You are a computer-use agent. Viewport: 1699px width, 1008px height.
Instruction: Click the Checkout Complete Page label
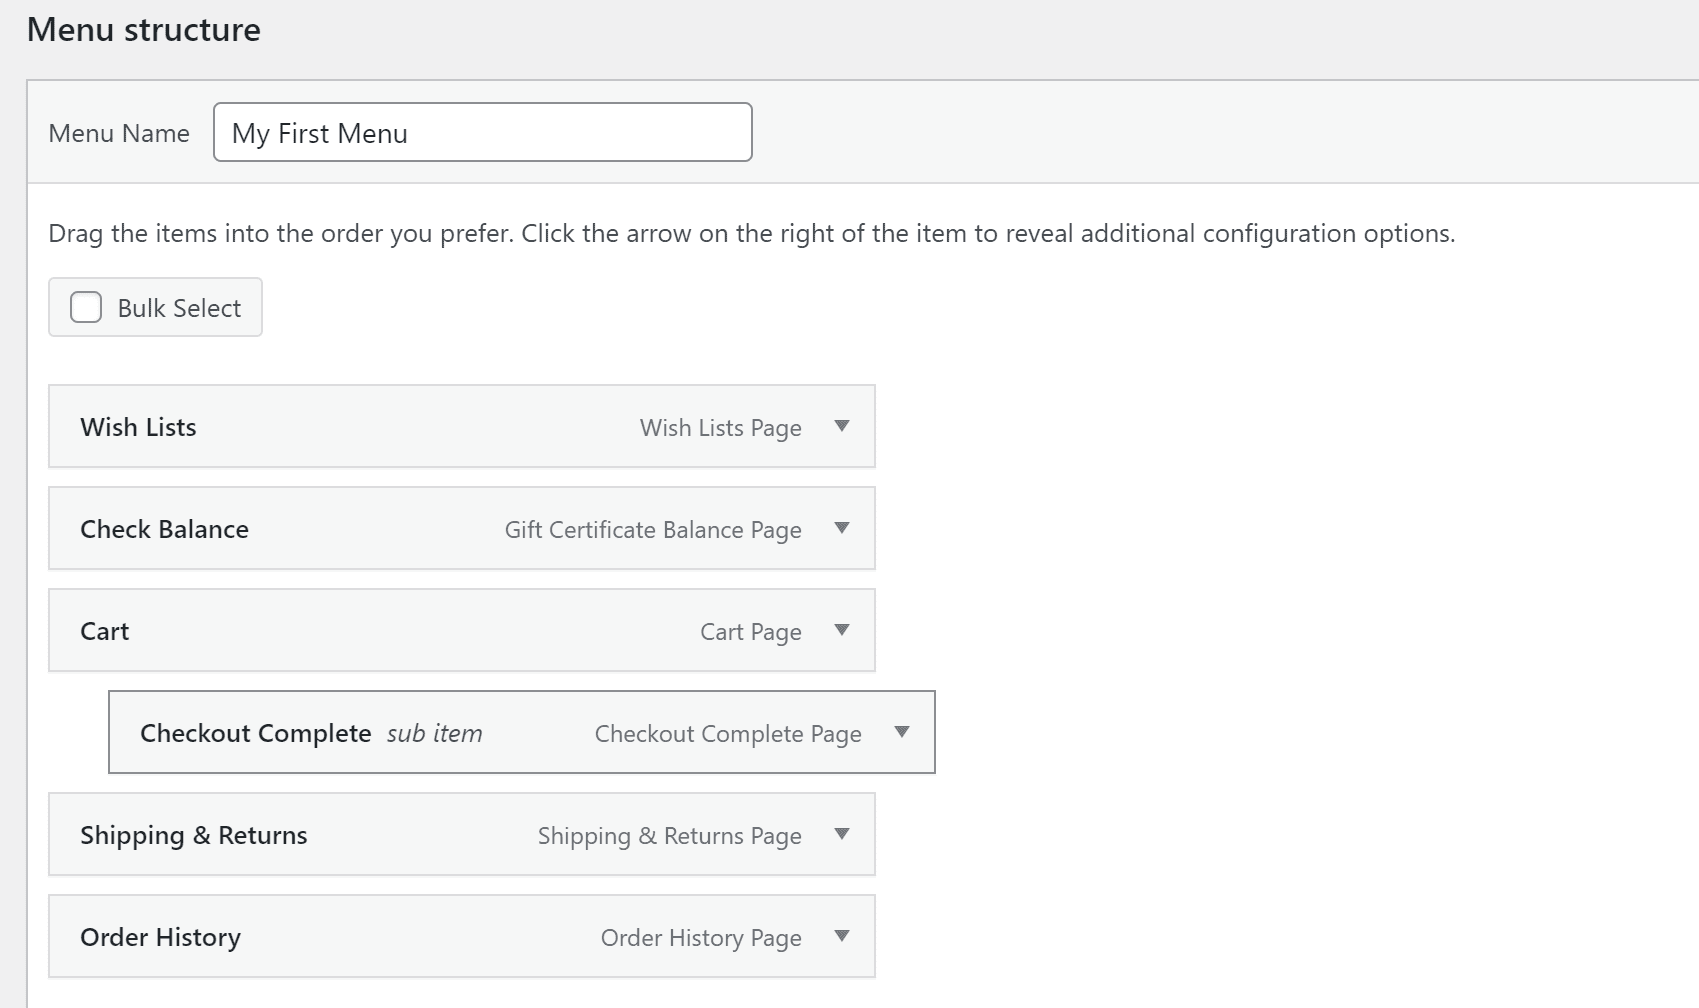(727, 734)
